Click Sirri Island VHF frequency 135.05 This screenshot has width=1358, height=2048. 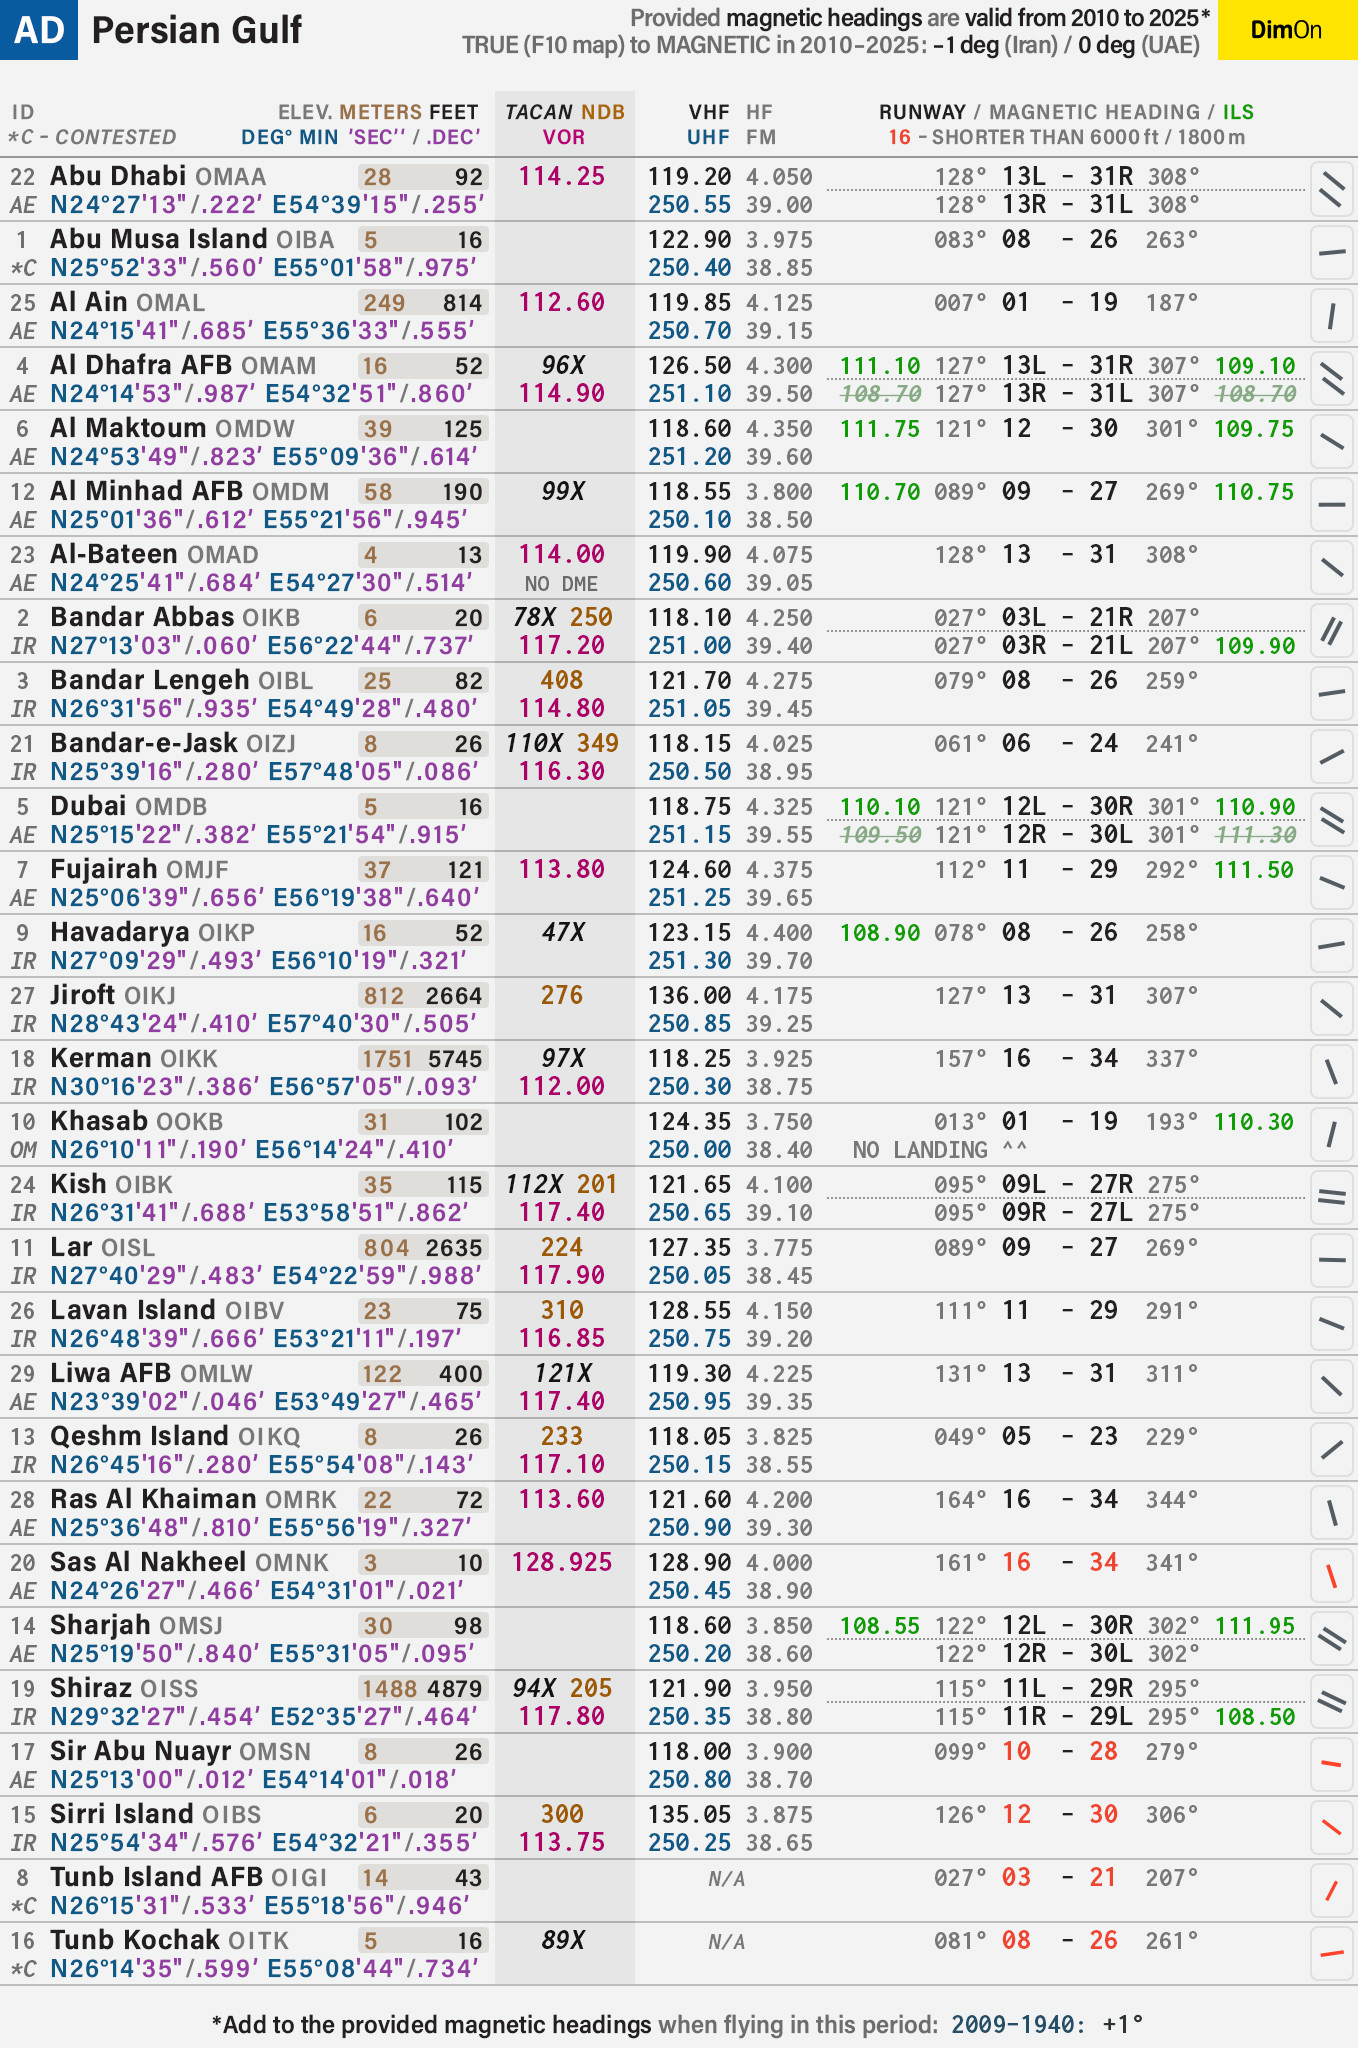pos(689,1815)
